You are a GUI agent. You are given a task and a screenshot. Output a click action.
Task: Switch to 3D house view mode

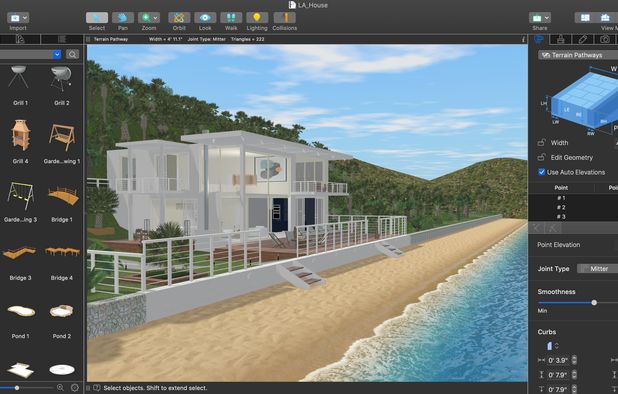tap(605, 18)
